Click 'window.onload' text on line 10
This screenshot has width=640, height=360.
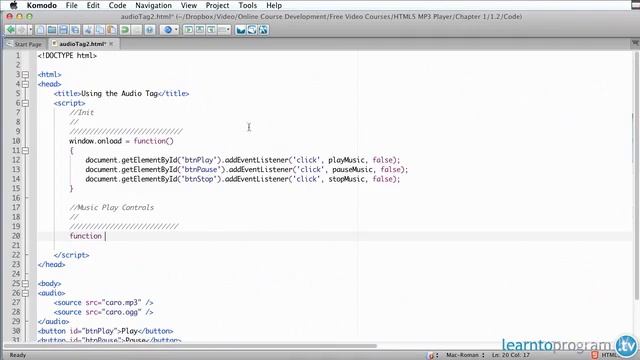(x=95, y=141)
